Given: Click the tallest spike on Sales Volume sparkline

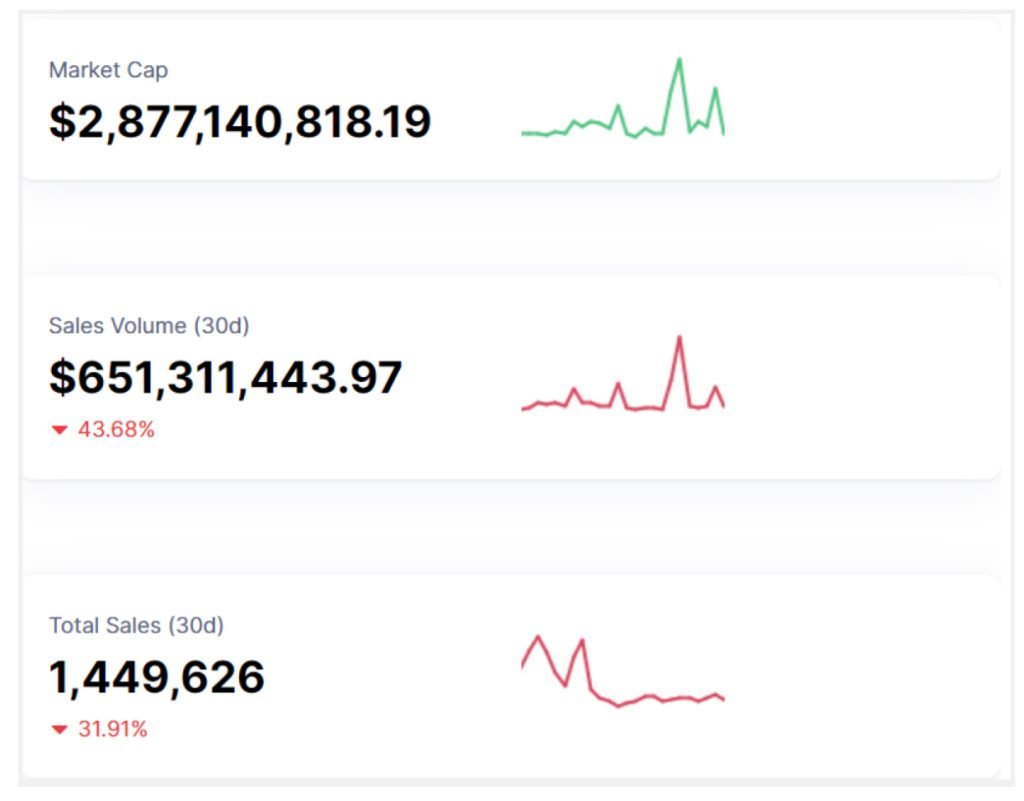Looking at the screenshot, I should tap(679, 338).
